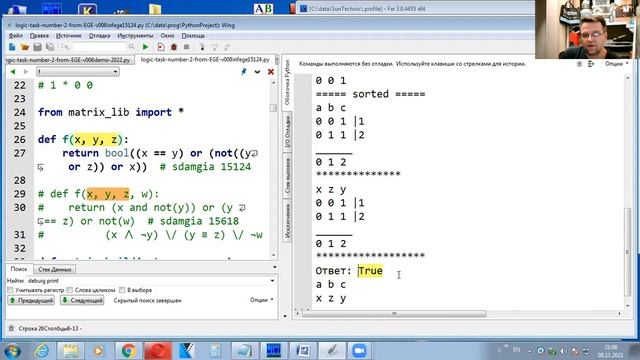Viewport: 640px width, 360px height.
Task: Click the code editor vertical scrollbar
Action: click(x=273, y=108)
